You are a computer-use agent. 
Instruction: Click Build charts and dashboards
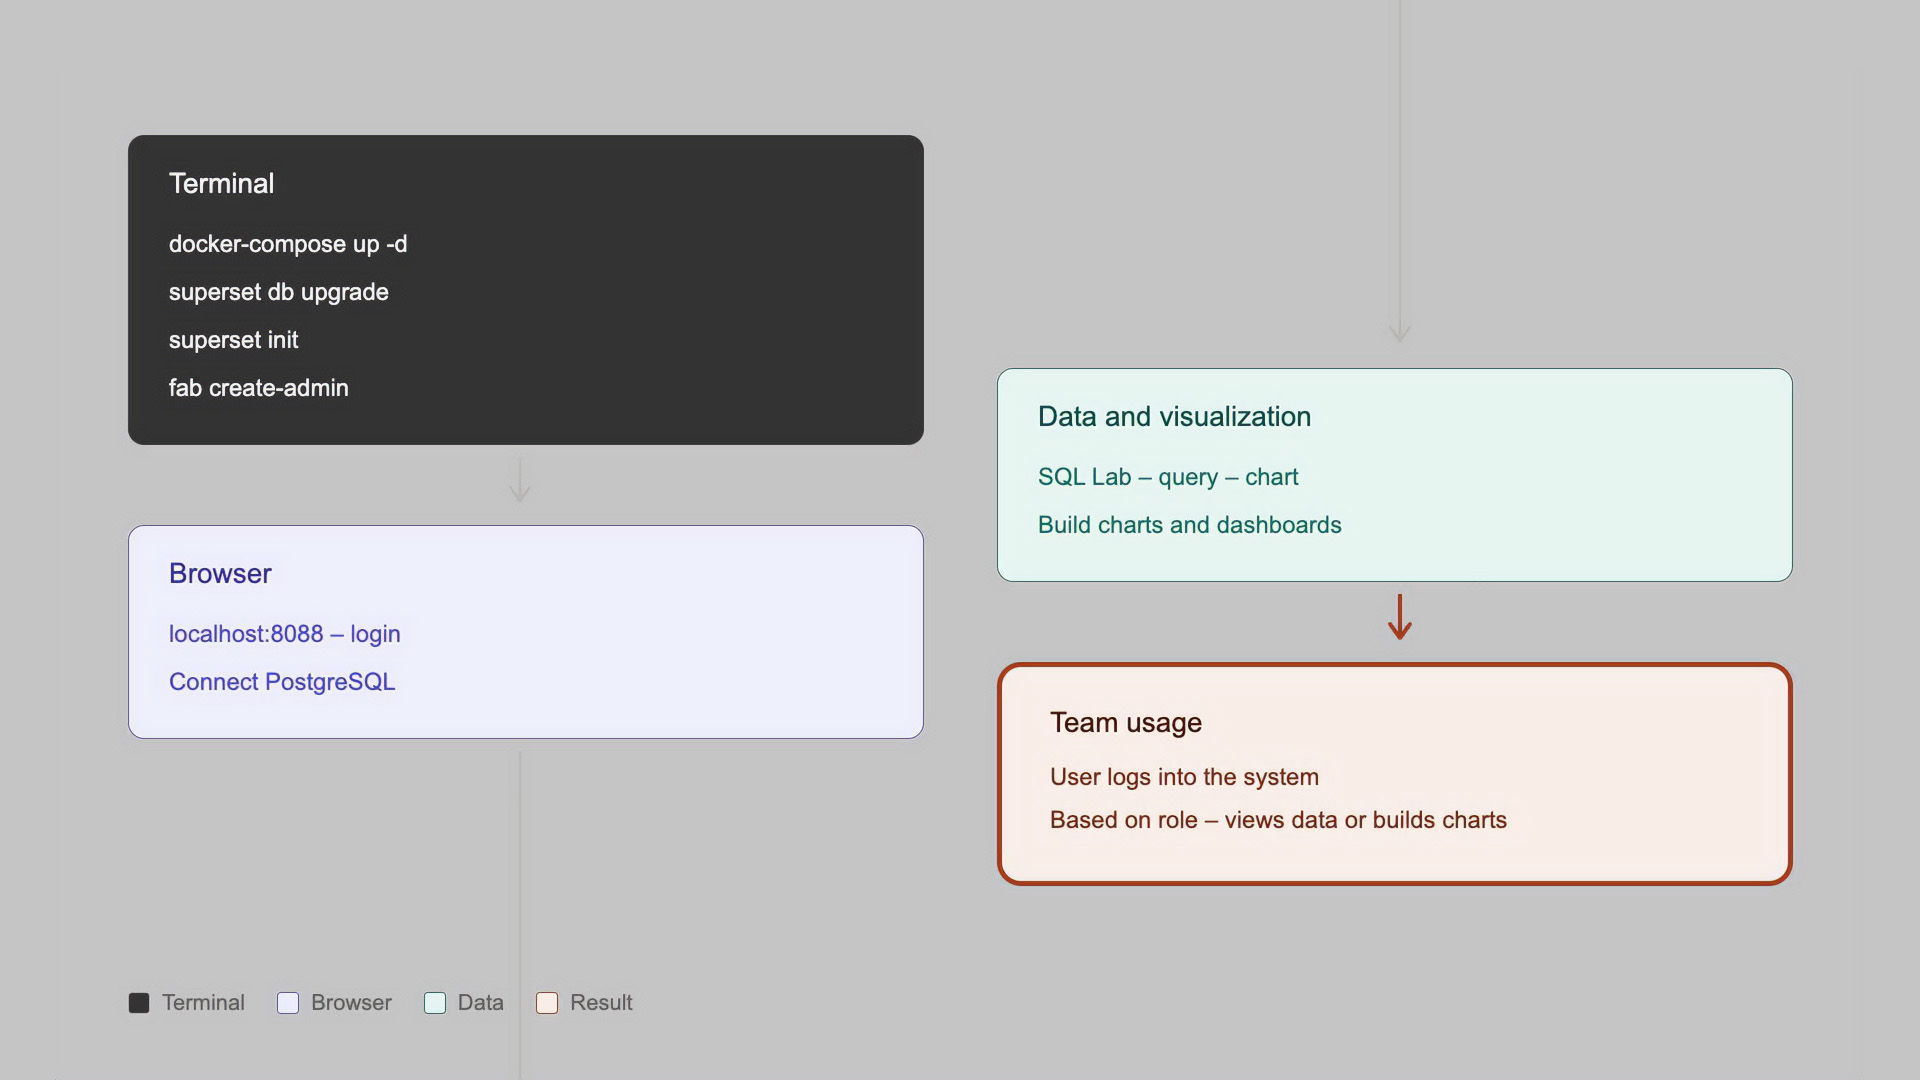coord(1189,525)
